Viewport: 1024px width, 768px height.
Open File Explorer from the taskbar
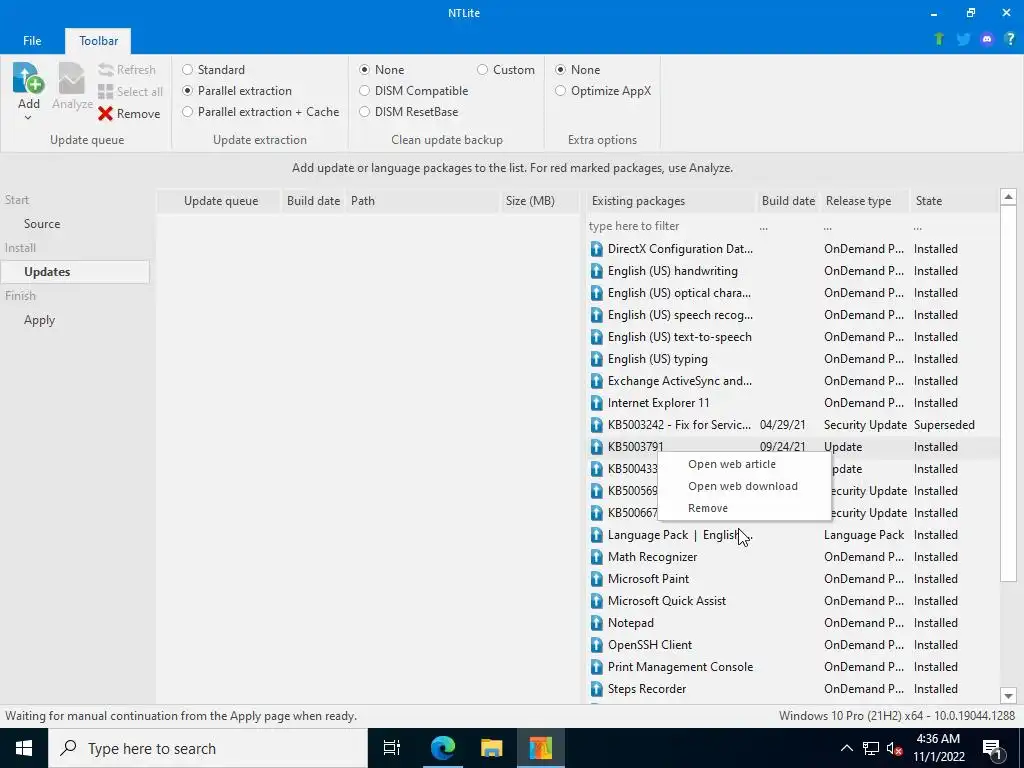491,748
